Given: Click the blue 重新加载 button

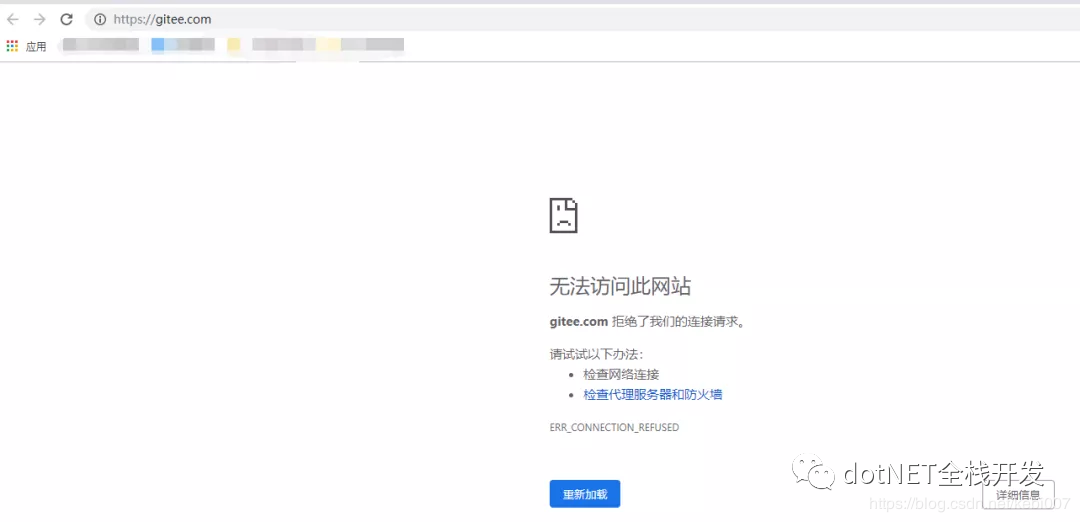Looking at the screenshot, I should pos(585,494).
